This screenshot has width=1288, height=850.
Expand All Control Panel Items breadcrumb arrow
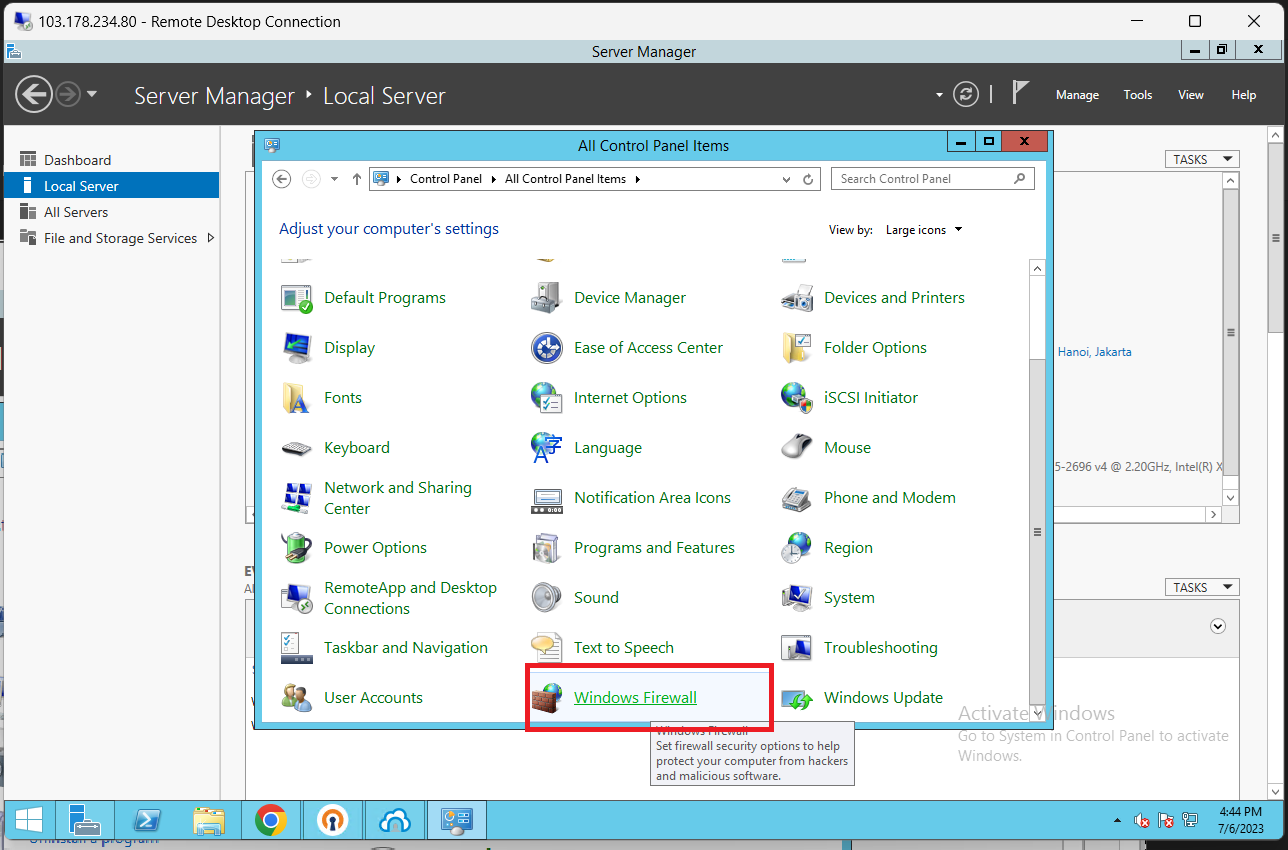[637, 179]
